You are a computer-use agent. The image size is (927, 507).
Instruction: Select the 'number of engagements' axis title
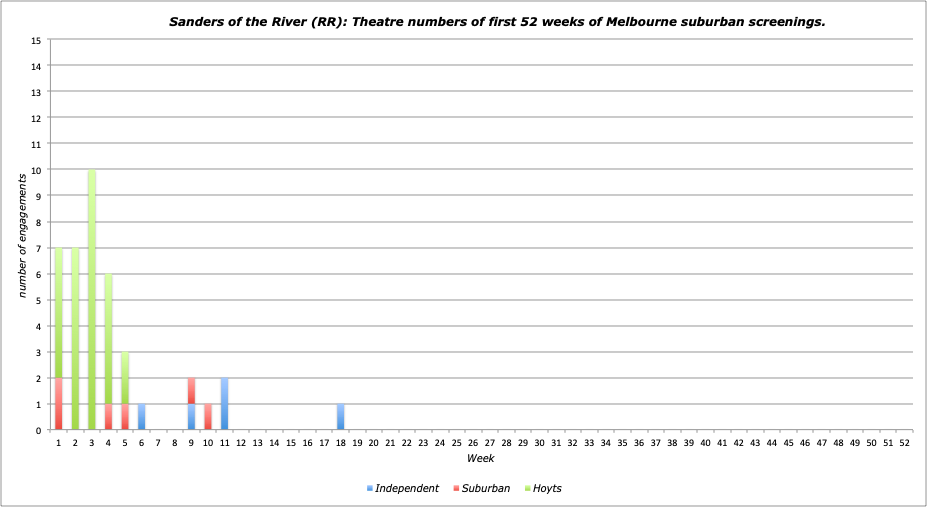[21, 235]
